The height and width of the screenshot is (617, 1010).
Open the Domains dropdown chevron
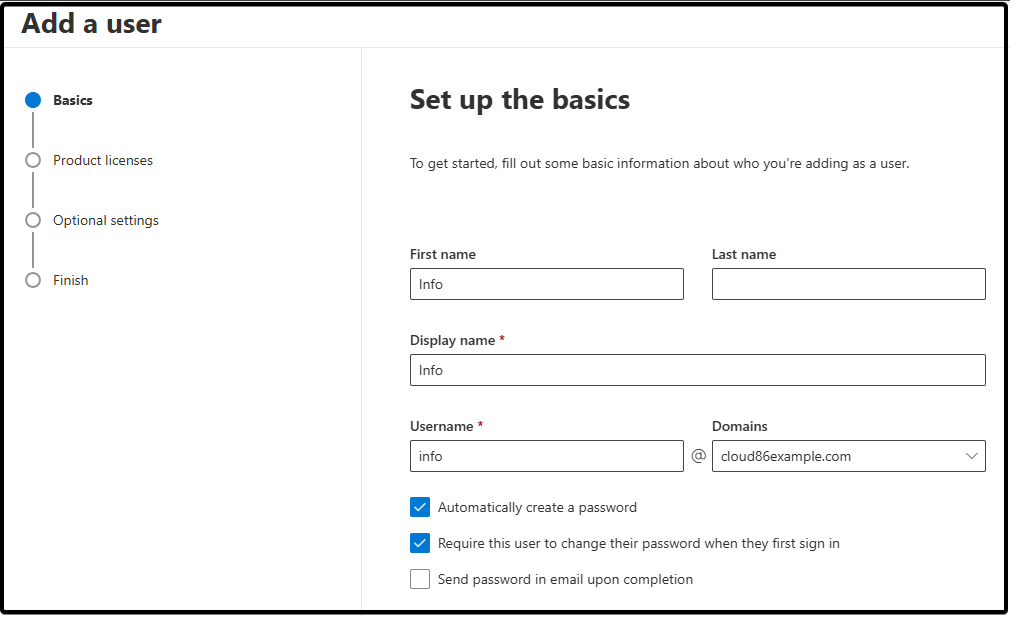(x=971, y=456)
